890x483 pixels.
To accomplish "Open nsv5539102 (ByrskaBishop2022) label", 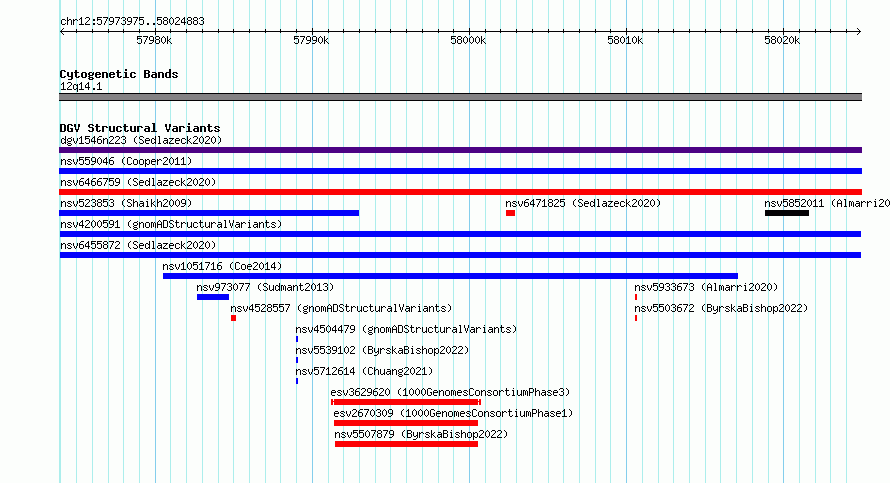I will coord(382,350).
